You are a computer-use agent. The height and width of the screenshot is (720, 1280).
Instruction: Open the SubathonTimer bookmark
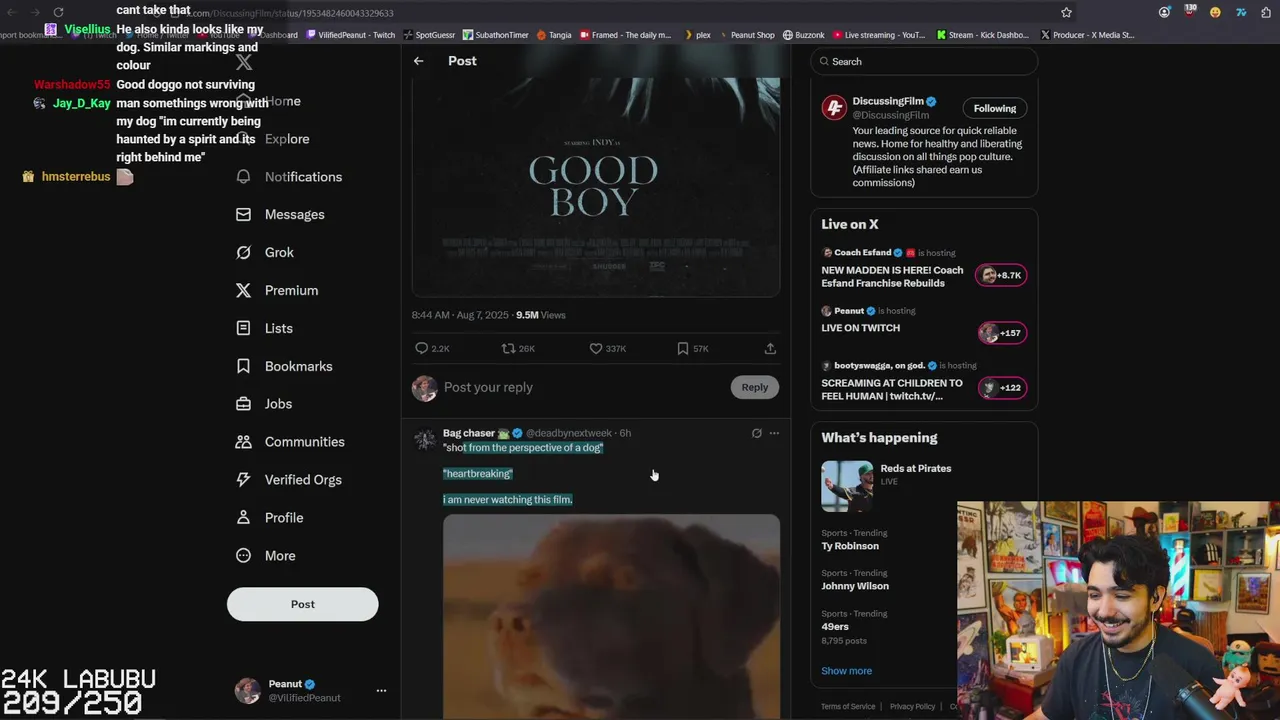click(x=496, y=35)
